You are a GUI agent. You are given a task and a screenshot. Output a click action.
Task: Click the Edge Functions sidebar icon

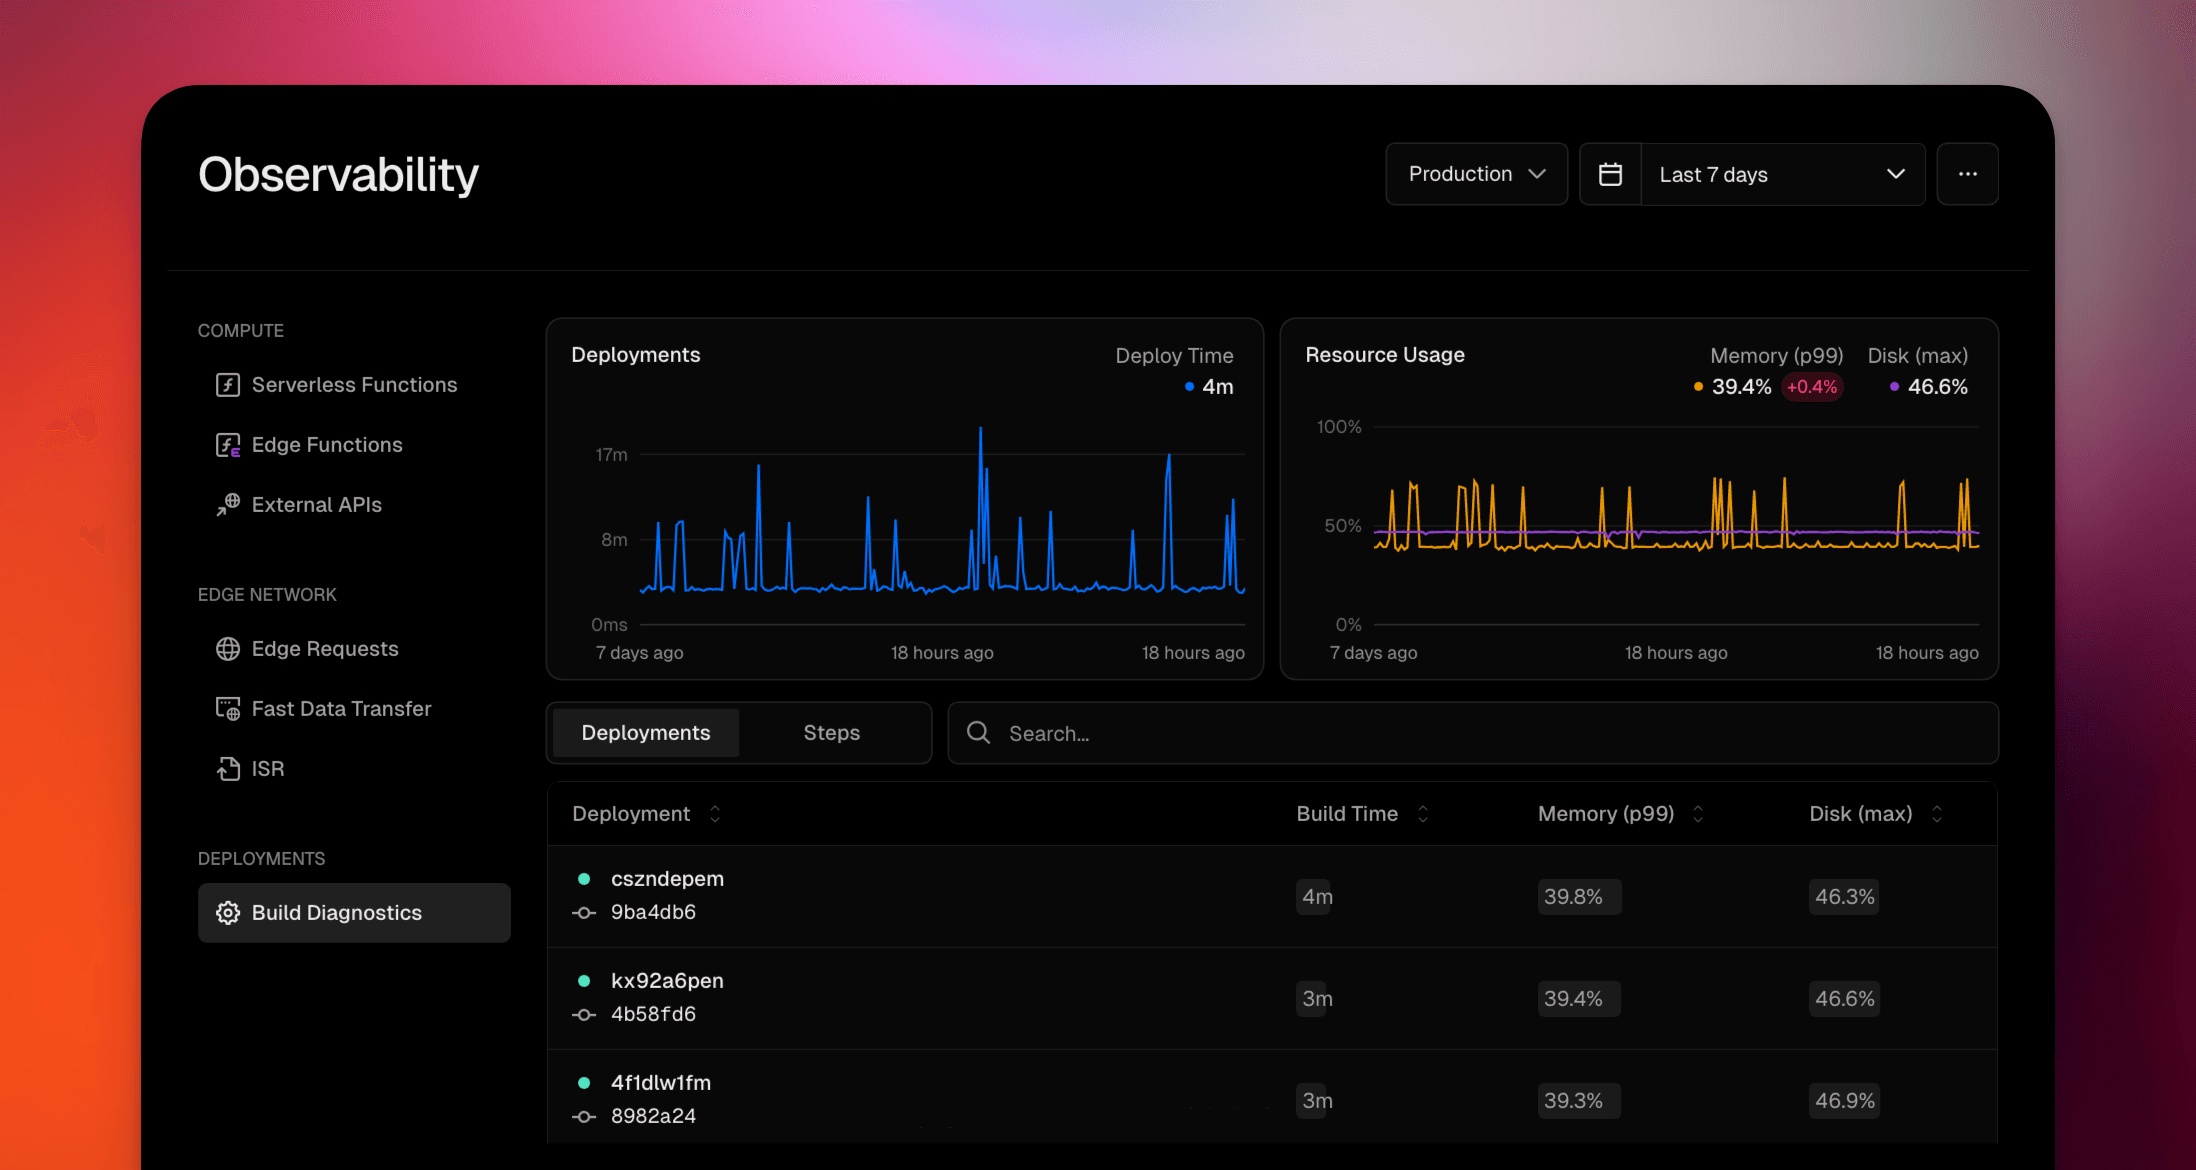(228, 445)
